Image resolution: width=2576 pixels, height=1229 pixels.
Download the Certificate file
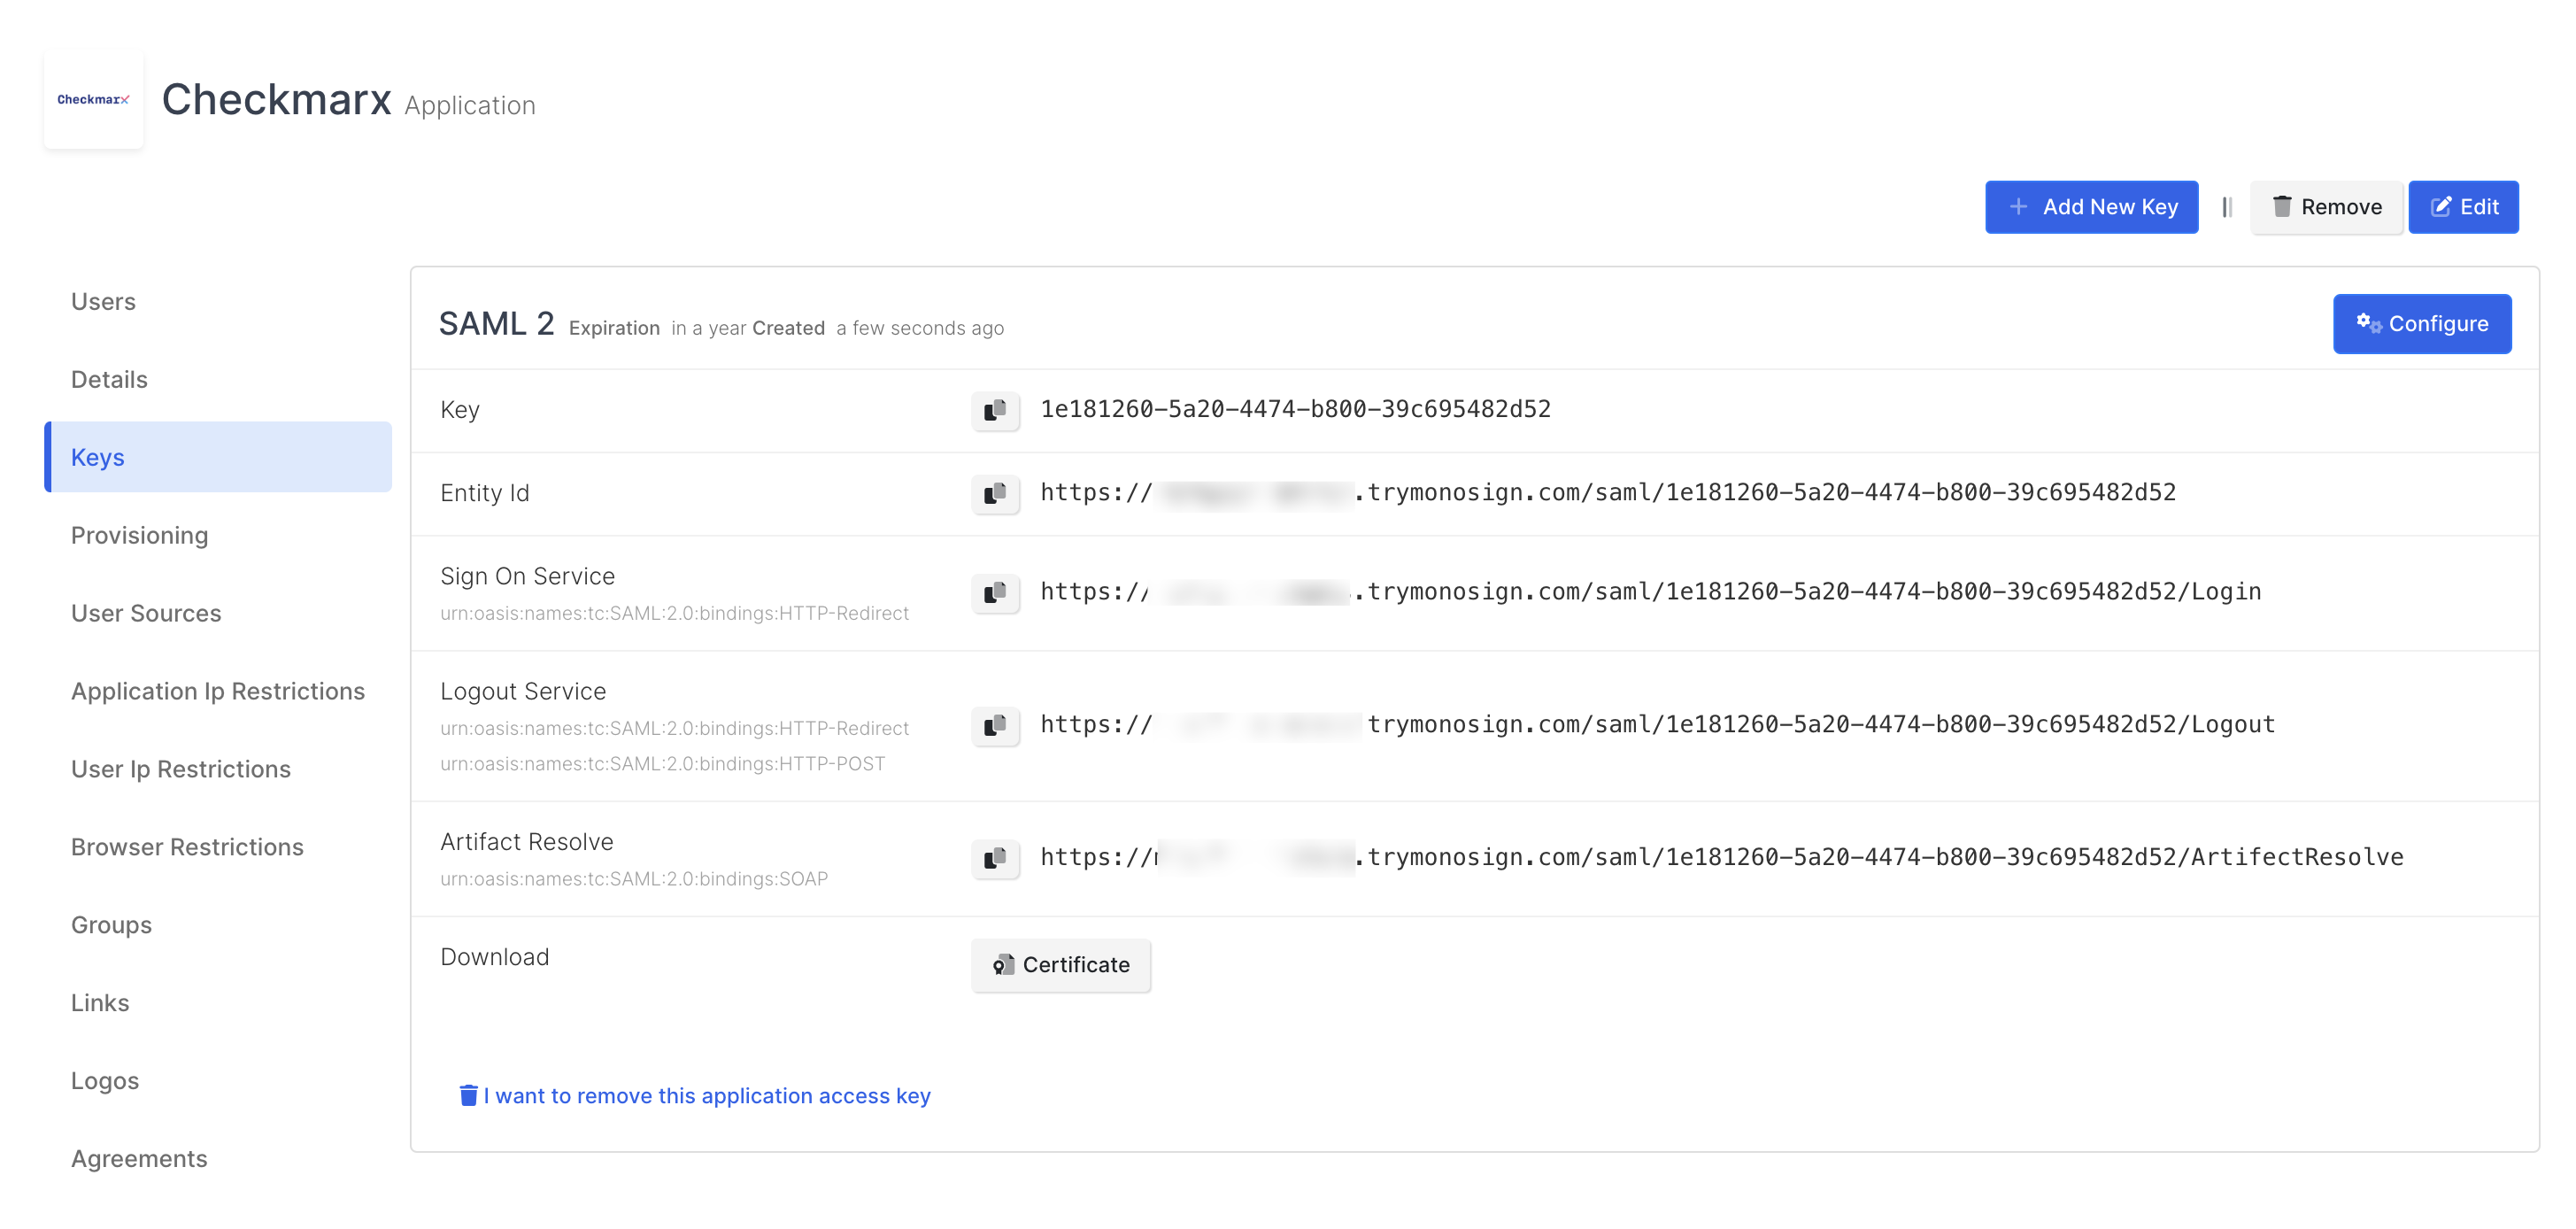1060,965
